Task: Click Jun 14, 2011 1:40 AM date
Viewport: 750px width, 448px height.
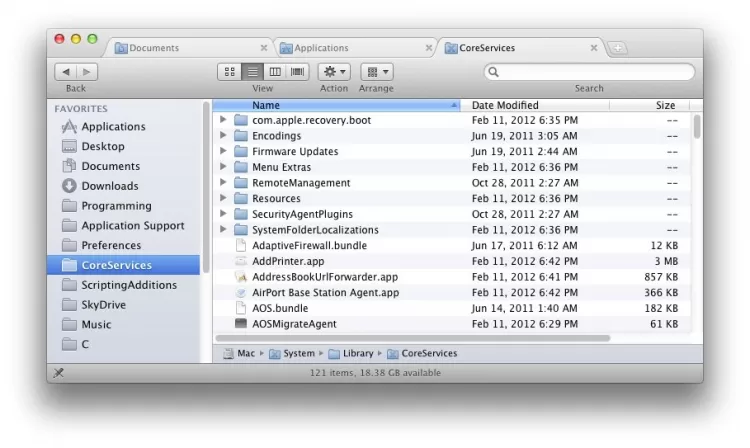Action: pyautogui.click(x=524, y=308)
